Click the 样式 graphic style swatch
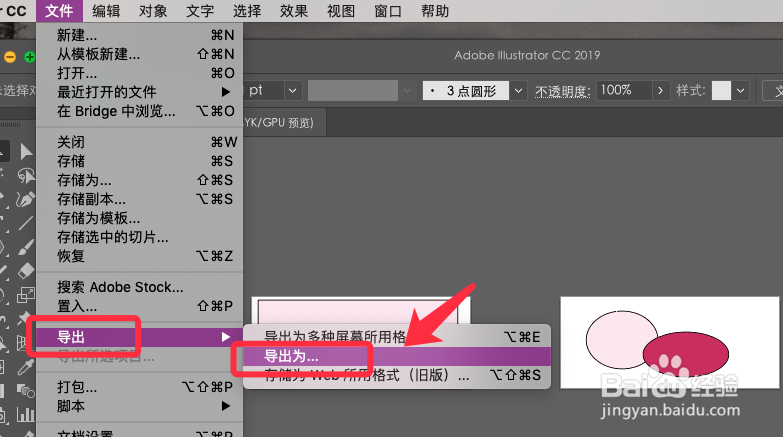Viewport: 783px width, 437px height. coord(721,91)
